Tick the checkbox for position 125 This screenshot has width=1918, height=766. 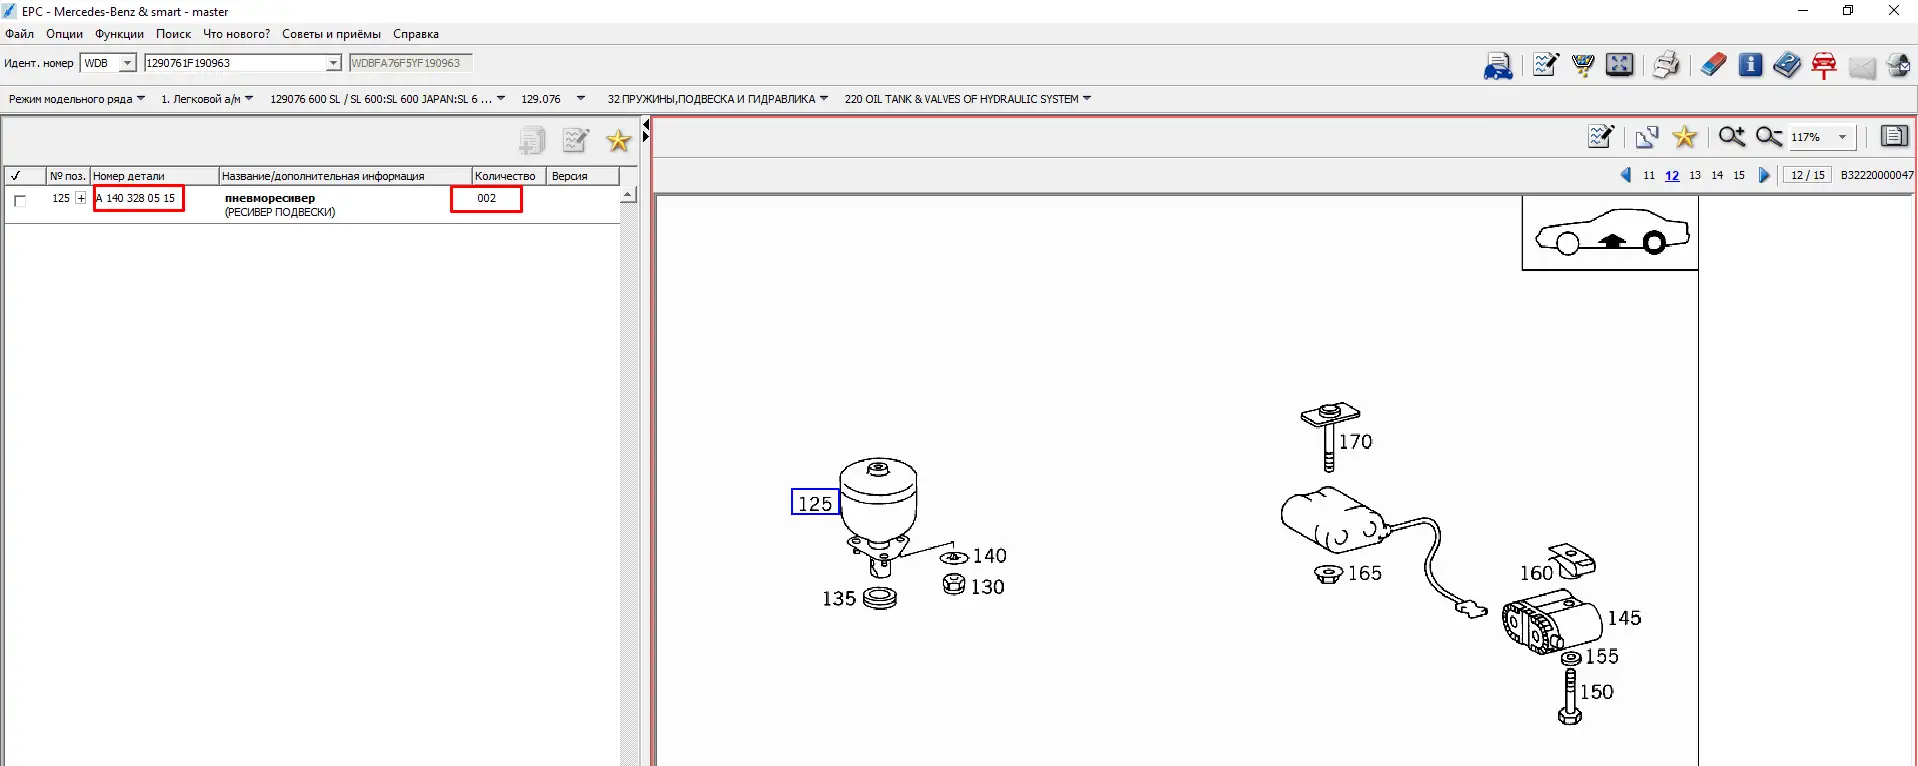[20, 200]
